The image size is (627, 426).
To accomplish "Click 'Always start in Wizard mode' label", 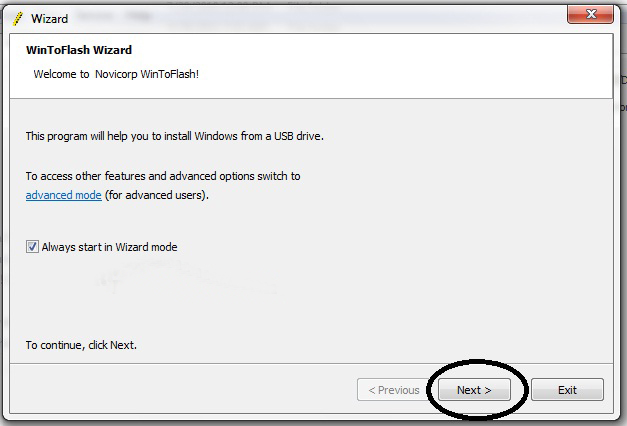I will (110, 247).
